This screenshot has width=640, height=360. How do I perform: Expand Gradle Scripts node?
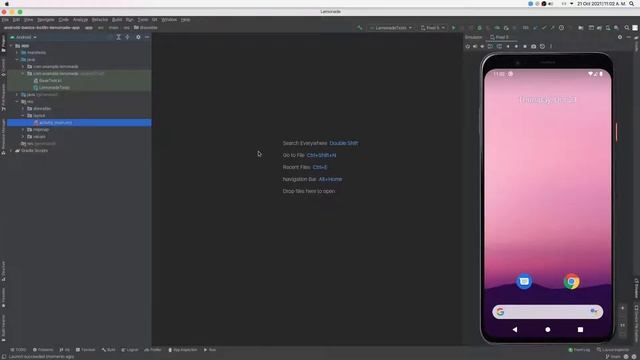(x=11, y=151)
